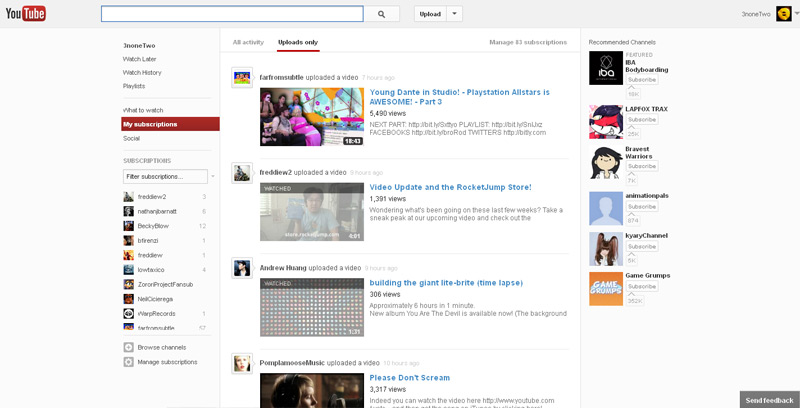
Task: Open PomplamooseMusic's feed avatar
Action: point(242,363)
